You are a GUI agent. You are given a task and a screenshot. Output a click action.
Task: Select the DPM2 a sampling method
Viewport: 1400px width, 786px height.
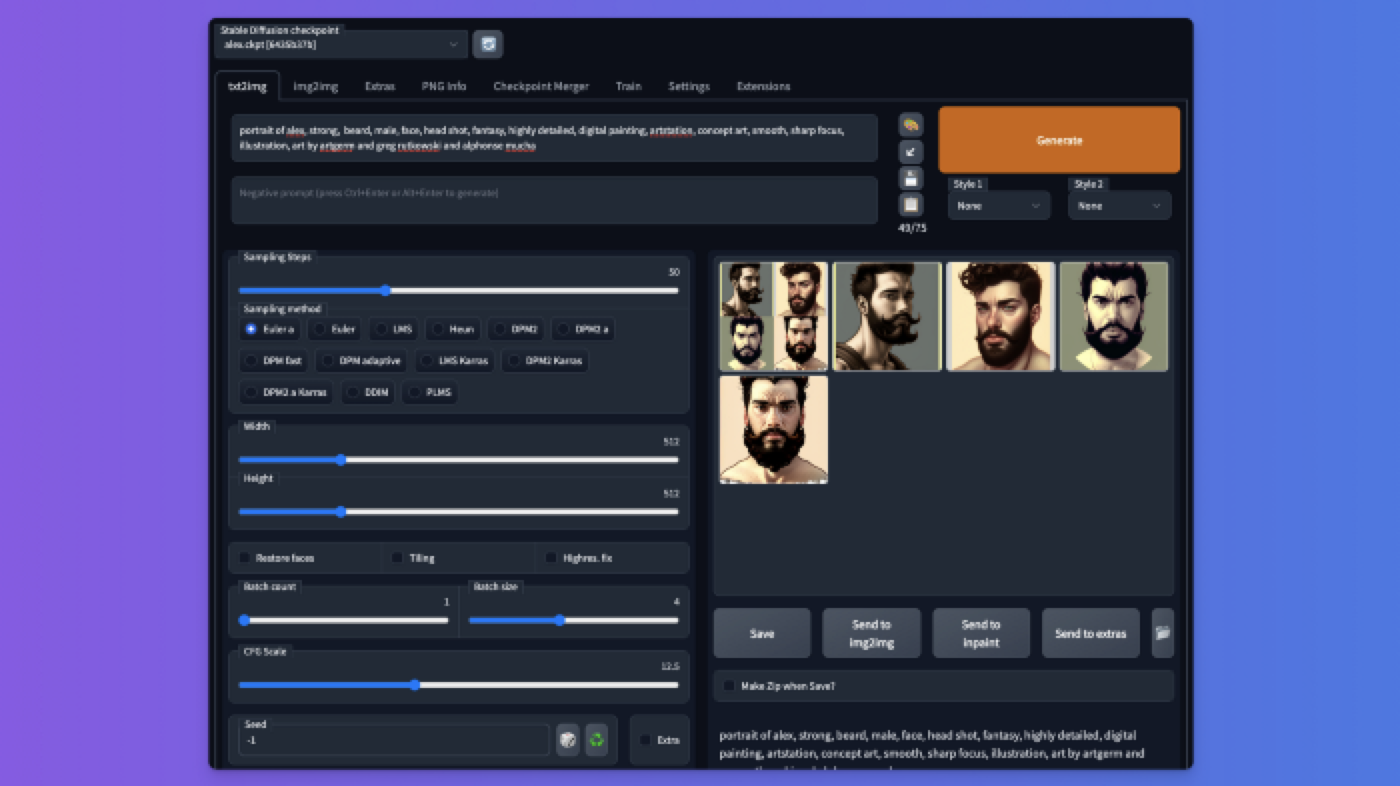click(582, 328)
